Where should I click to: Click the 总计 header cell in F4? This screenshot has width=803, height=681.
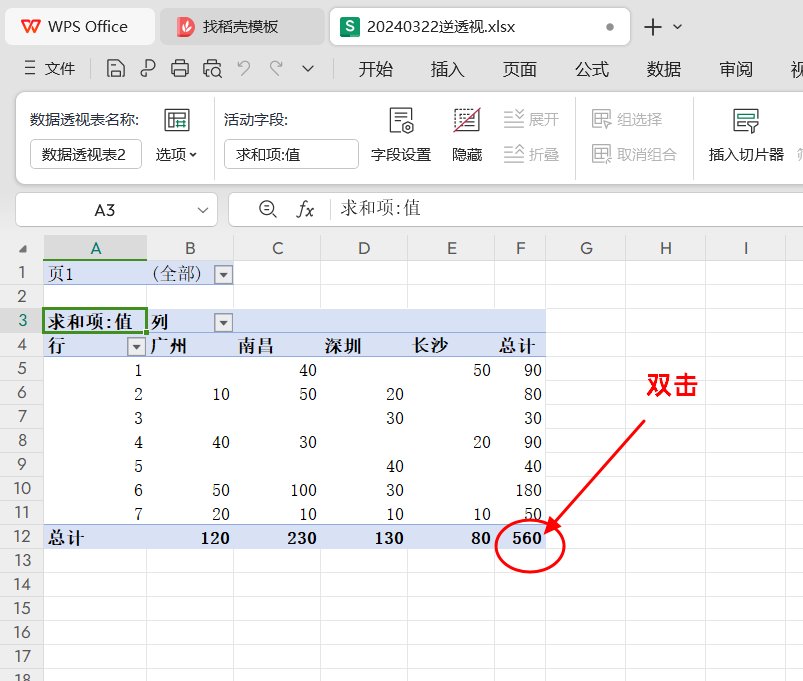tap(520, 346)
